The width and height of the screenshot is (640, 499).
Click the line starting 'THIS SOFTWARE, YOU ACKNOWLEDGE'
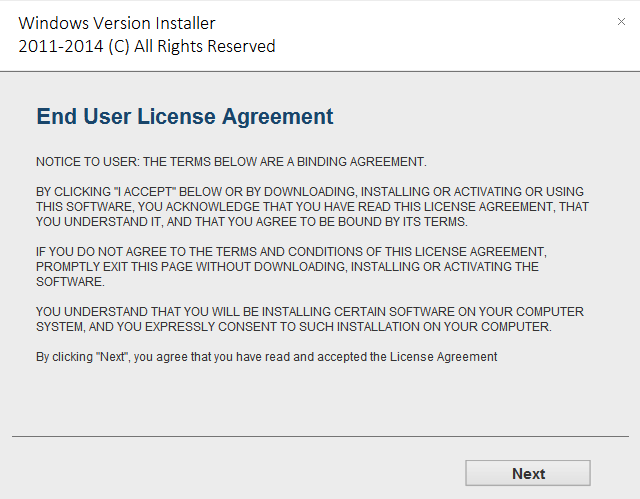click(312, 207)
